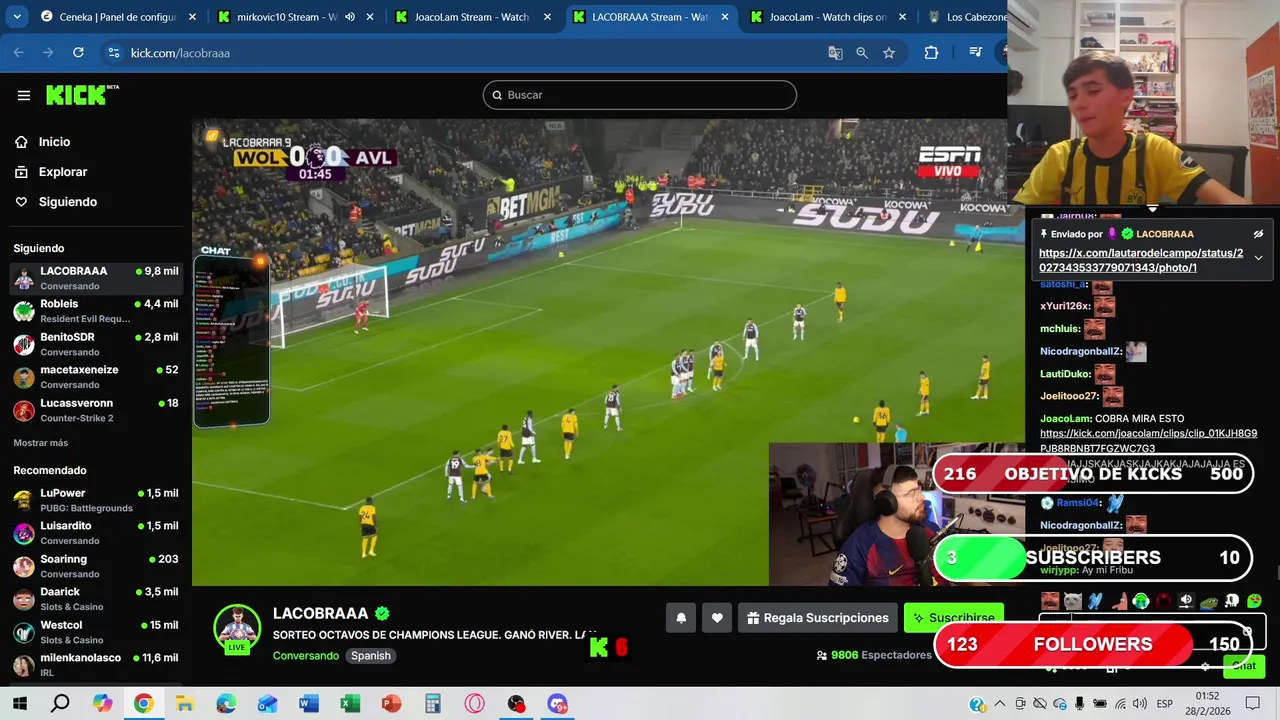Open macetaxeneize channel in sidebar
The width and height of the screenshot is (1280, 720).
point(96,377)
